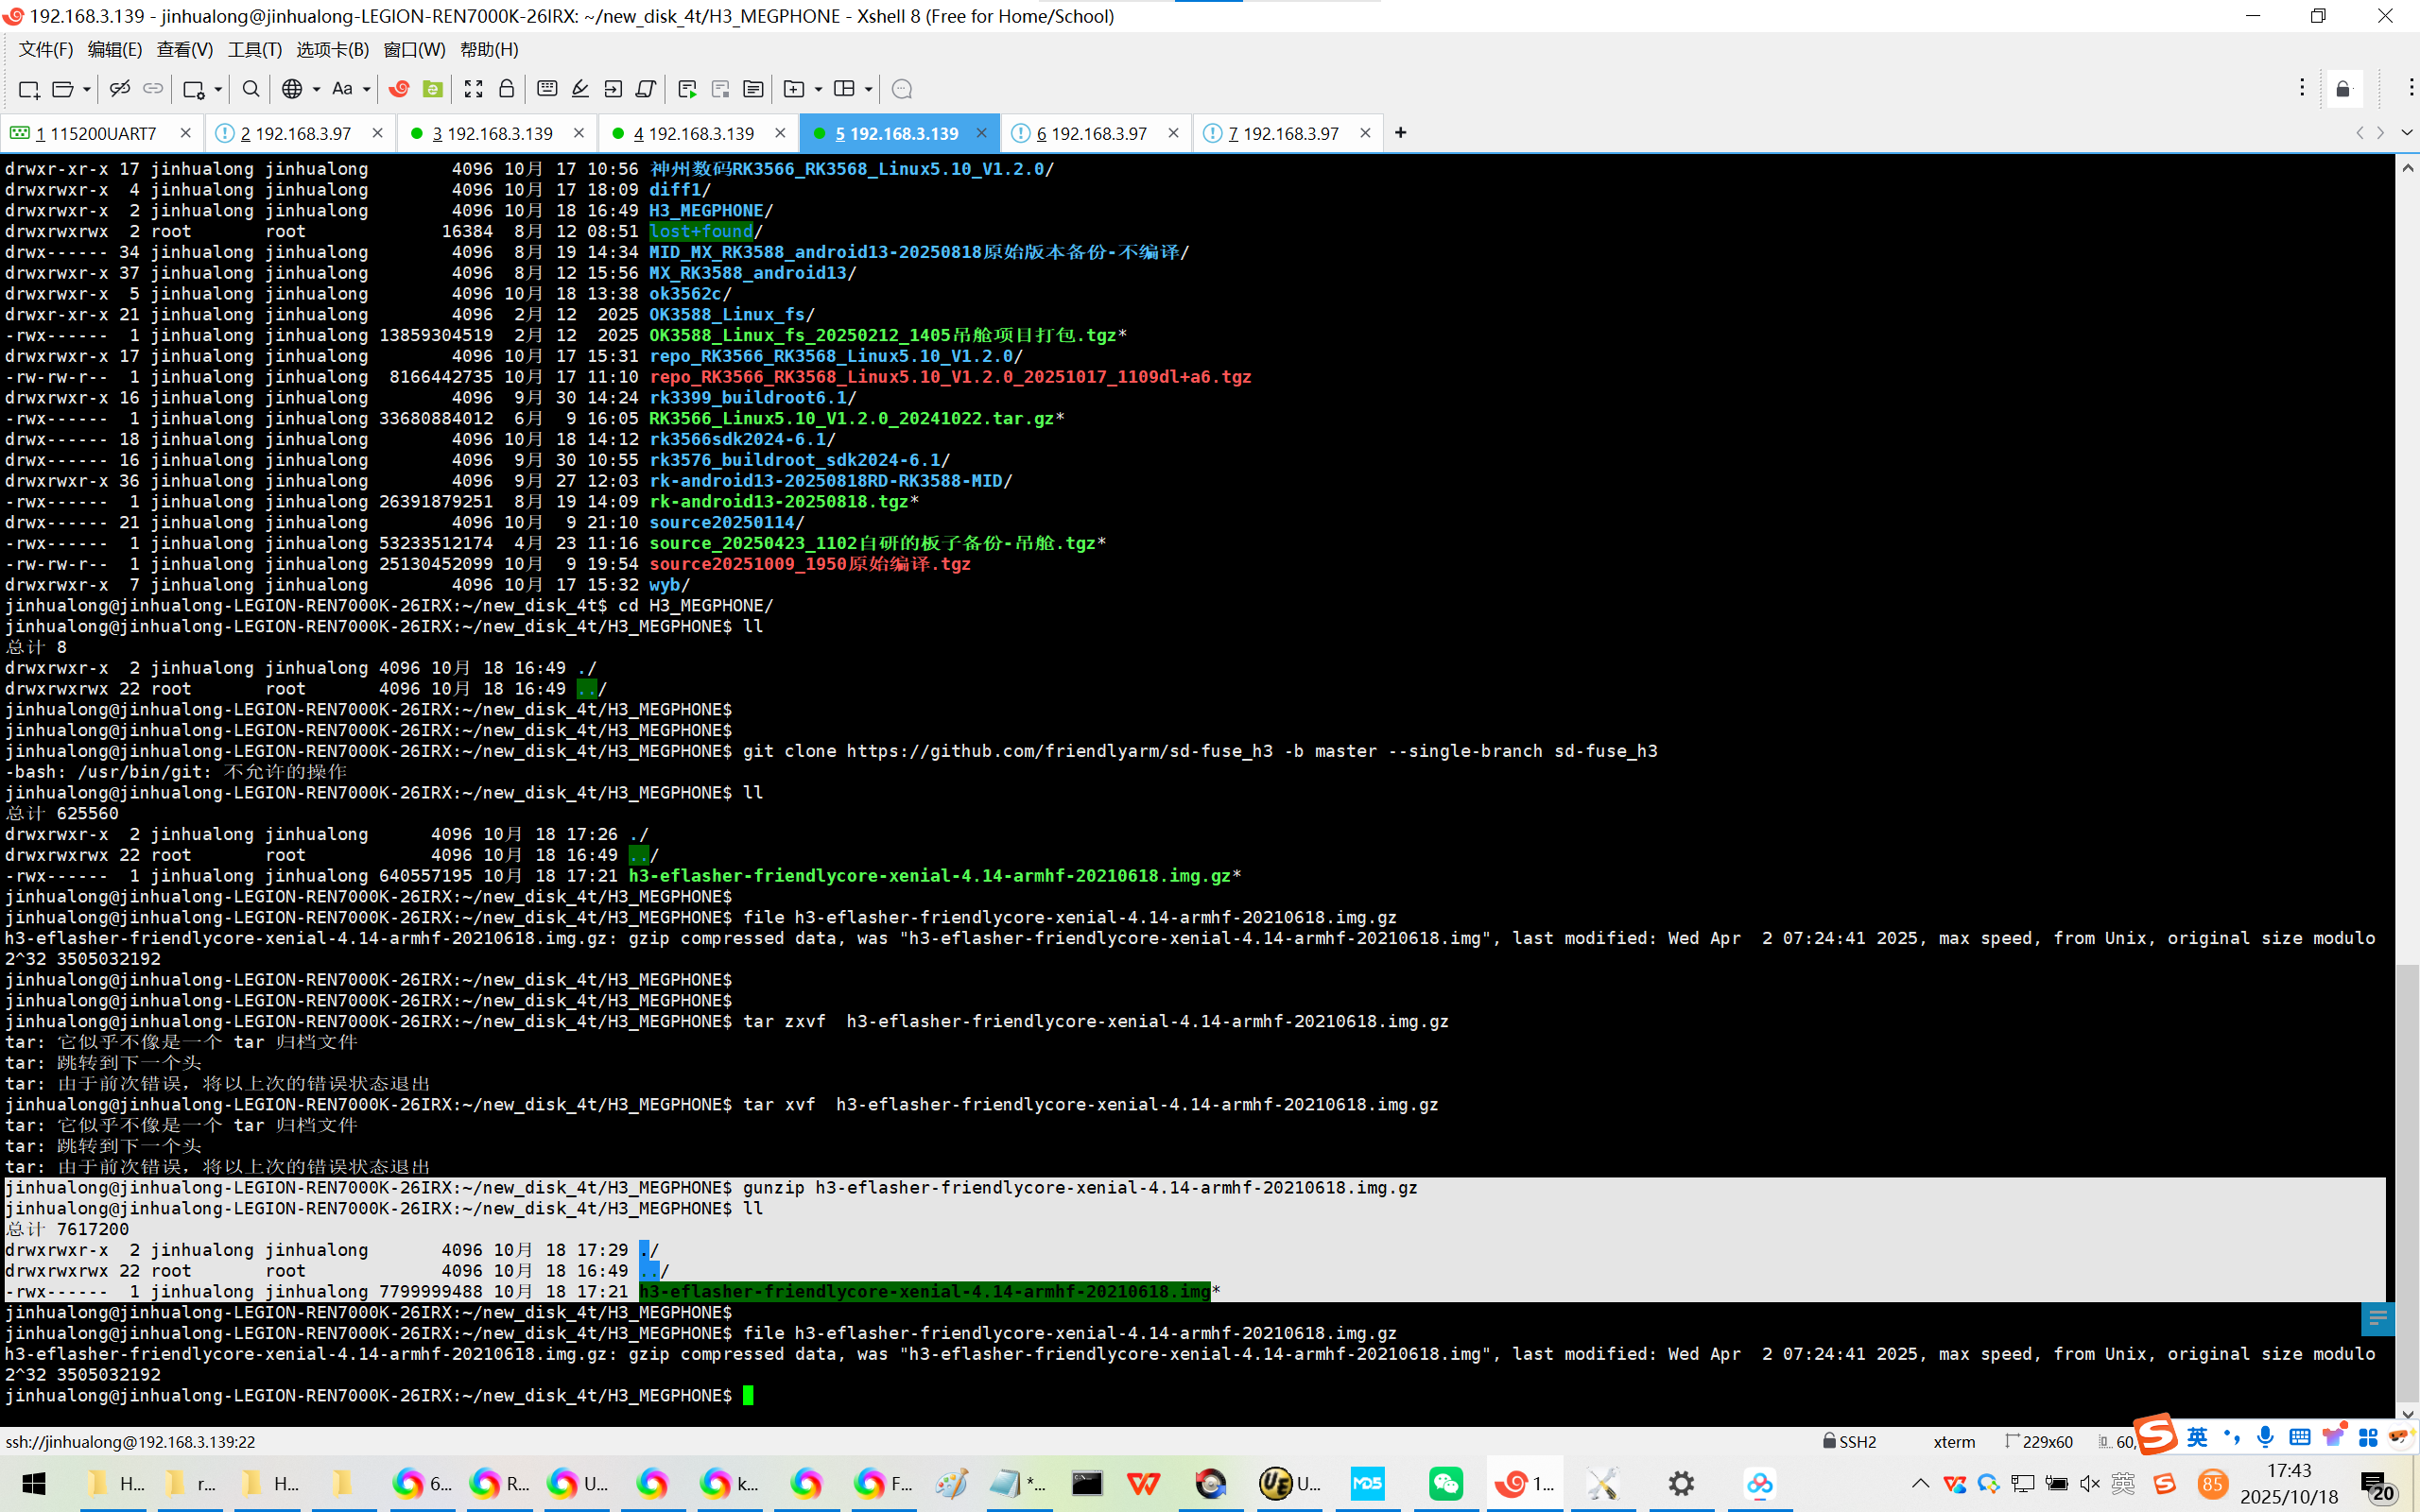
Task: Add a new tab with plus button
Action: pyautogui.click(x=1400, y=133)
